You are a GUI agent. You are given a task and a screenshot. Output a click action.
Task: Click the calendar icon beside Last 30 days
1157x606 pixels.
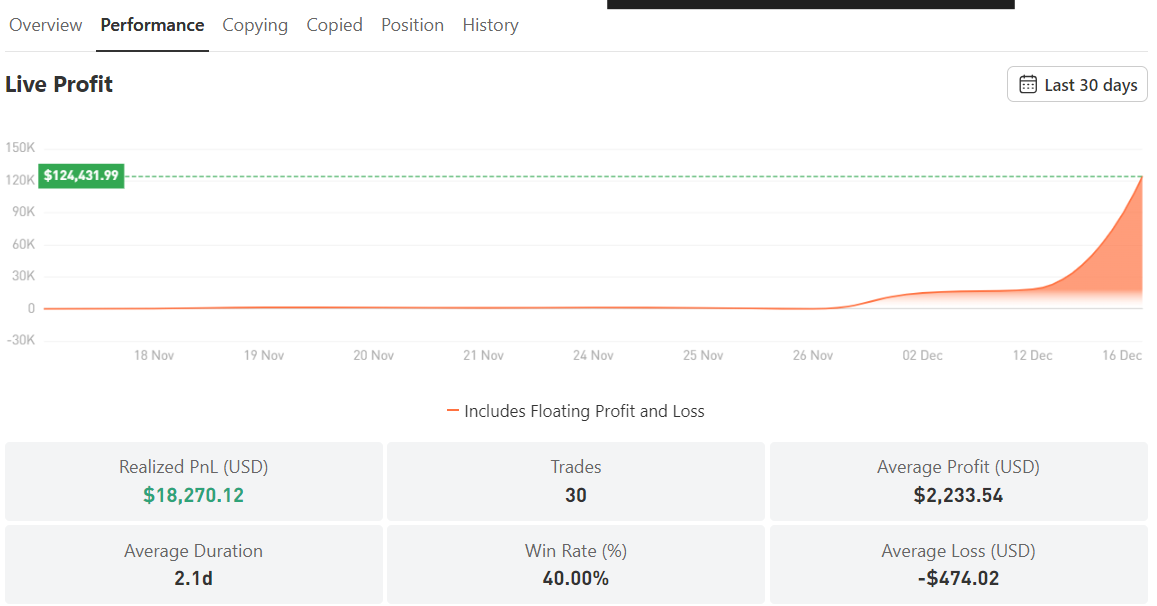click(1028, 84)
